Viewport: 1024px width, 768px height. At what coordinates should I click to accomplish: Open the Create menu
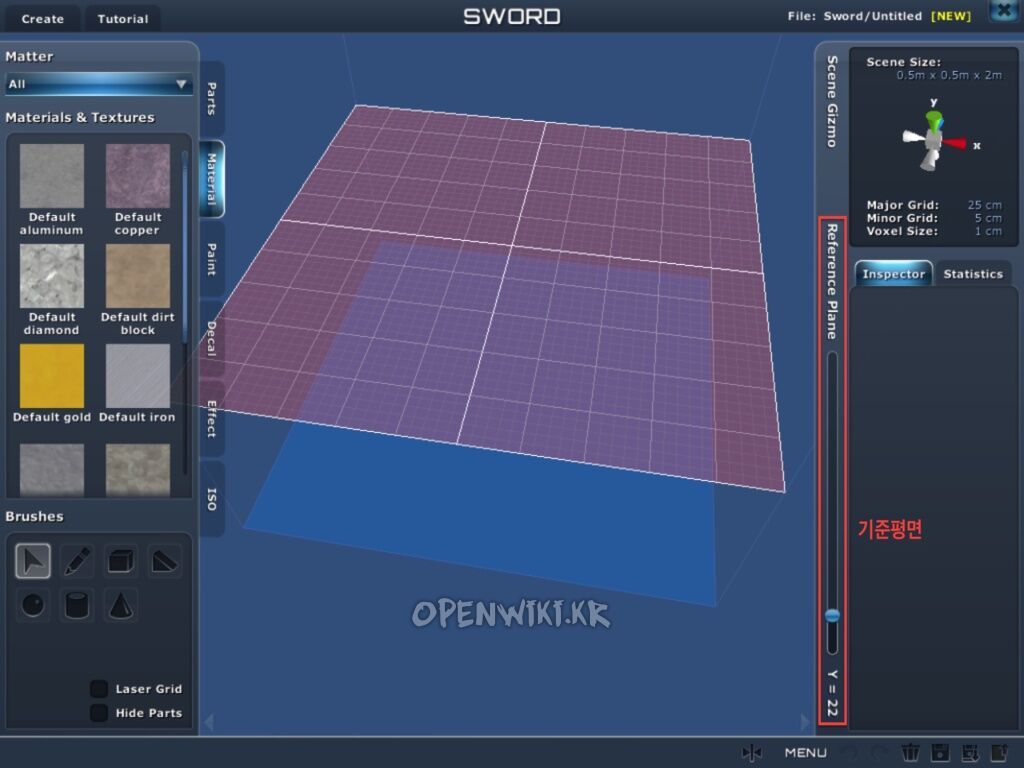[42, 19]
